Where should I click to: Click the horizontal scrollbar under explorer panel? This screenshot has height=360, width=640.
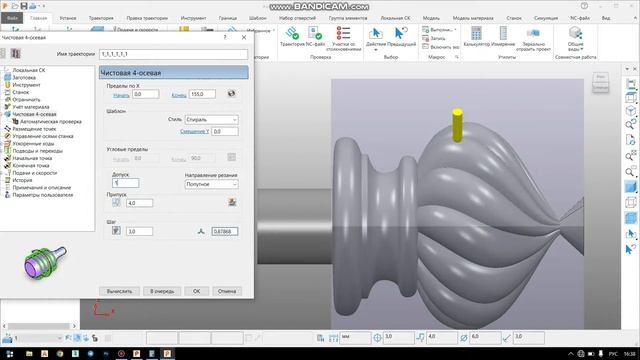40,326
